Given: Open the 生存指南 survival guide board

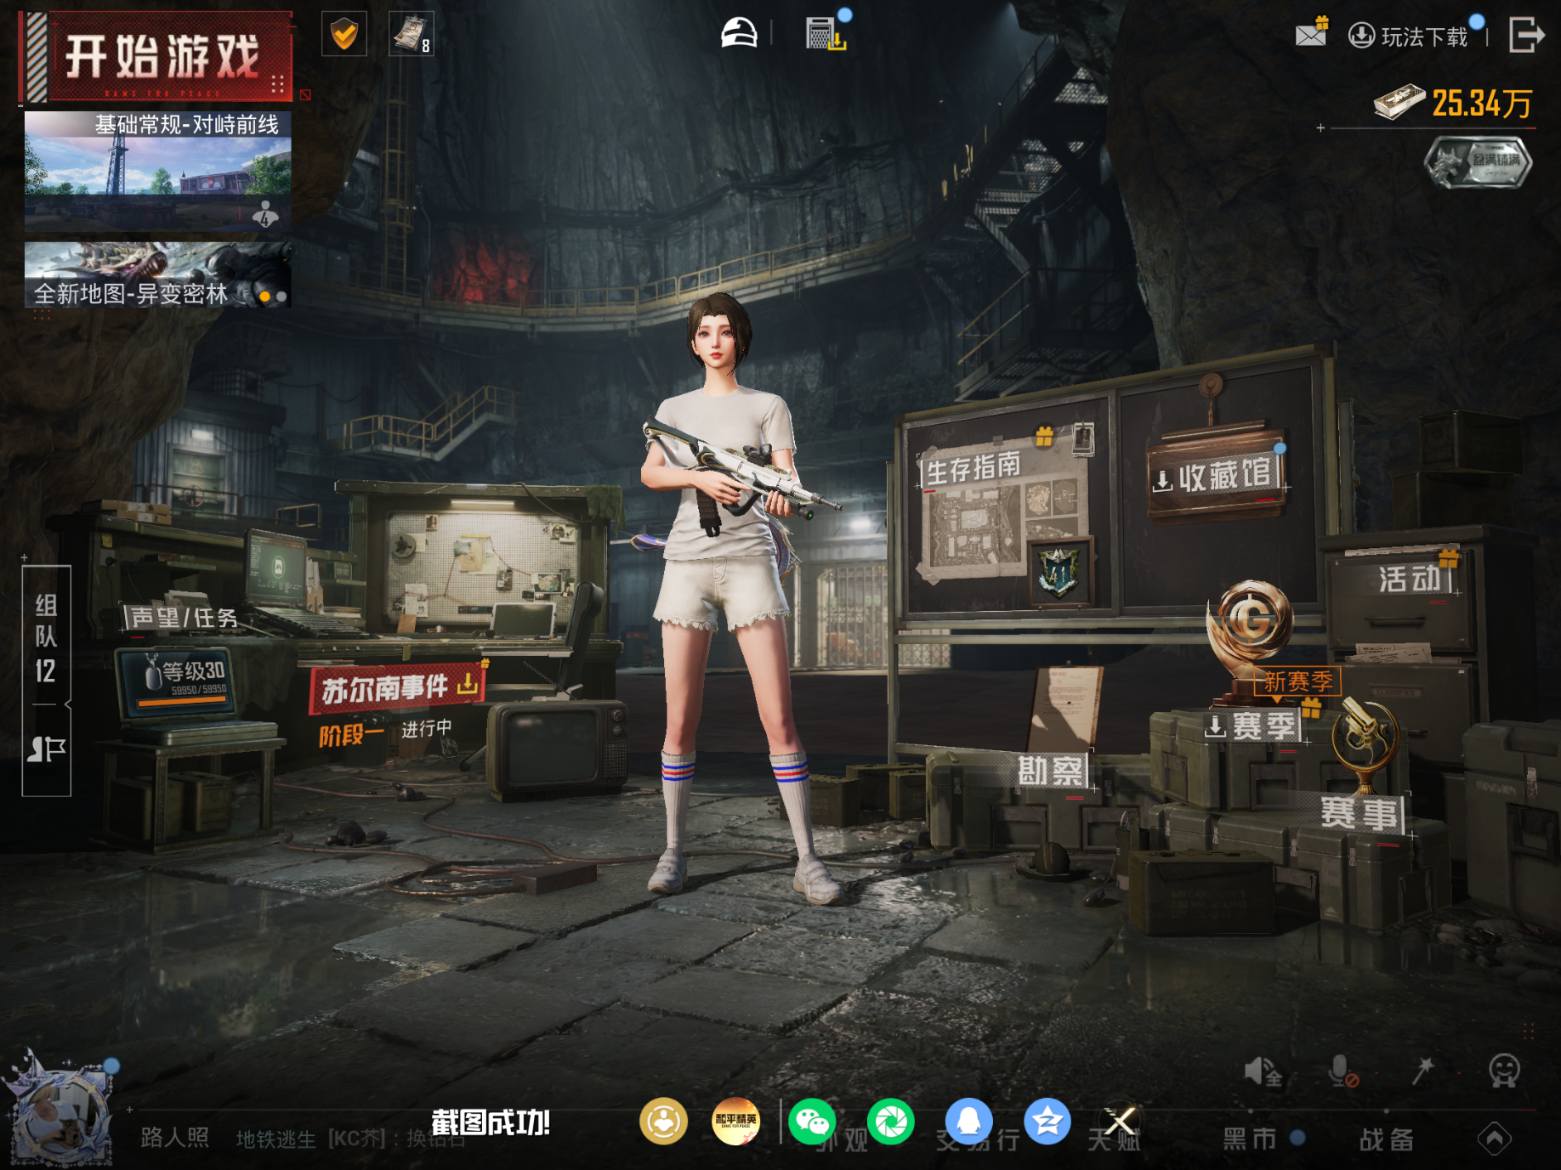Looking at the screenshot, I should pyautogui.click(x=973, y=468).
